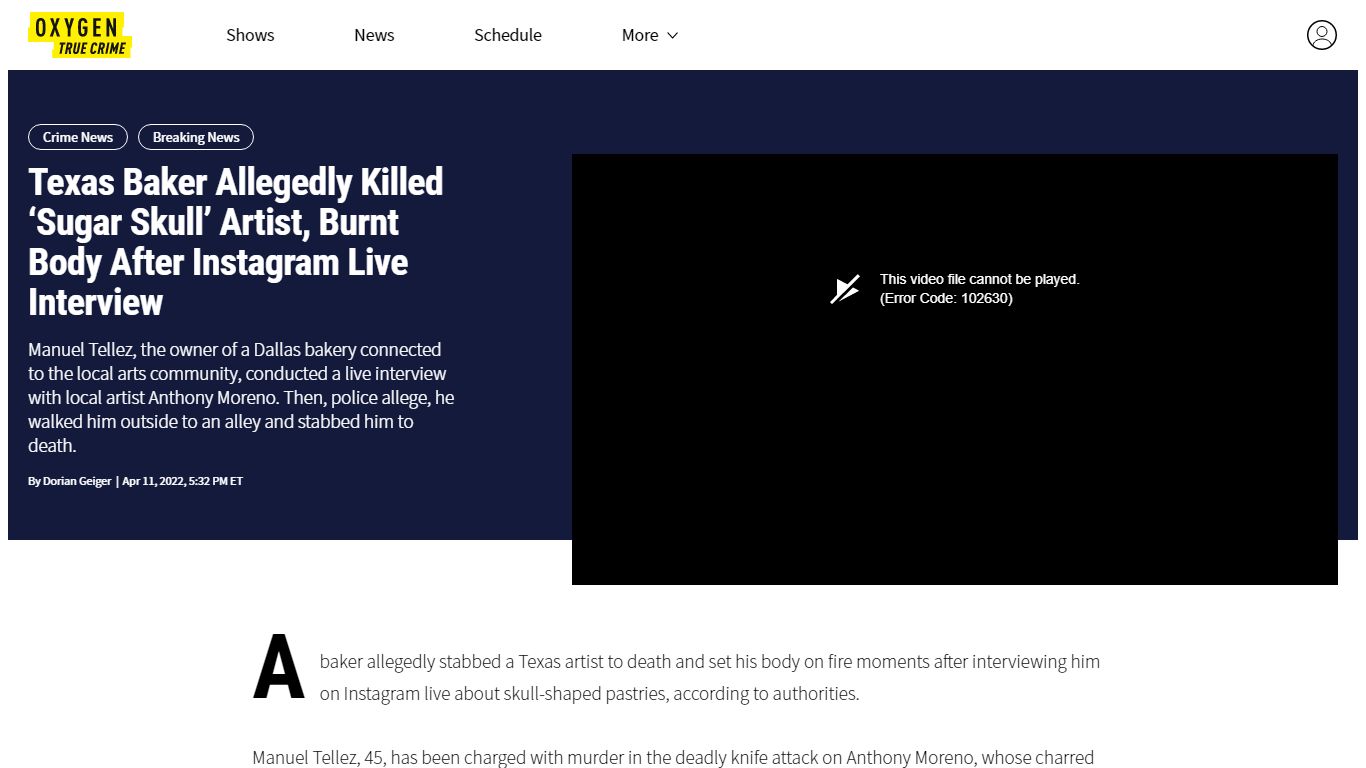1366x768 pixels.
Task: Click the date 'Apr 11, 2022, 5:32 PM ET'
Action: tap(183, 481)
